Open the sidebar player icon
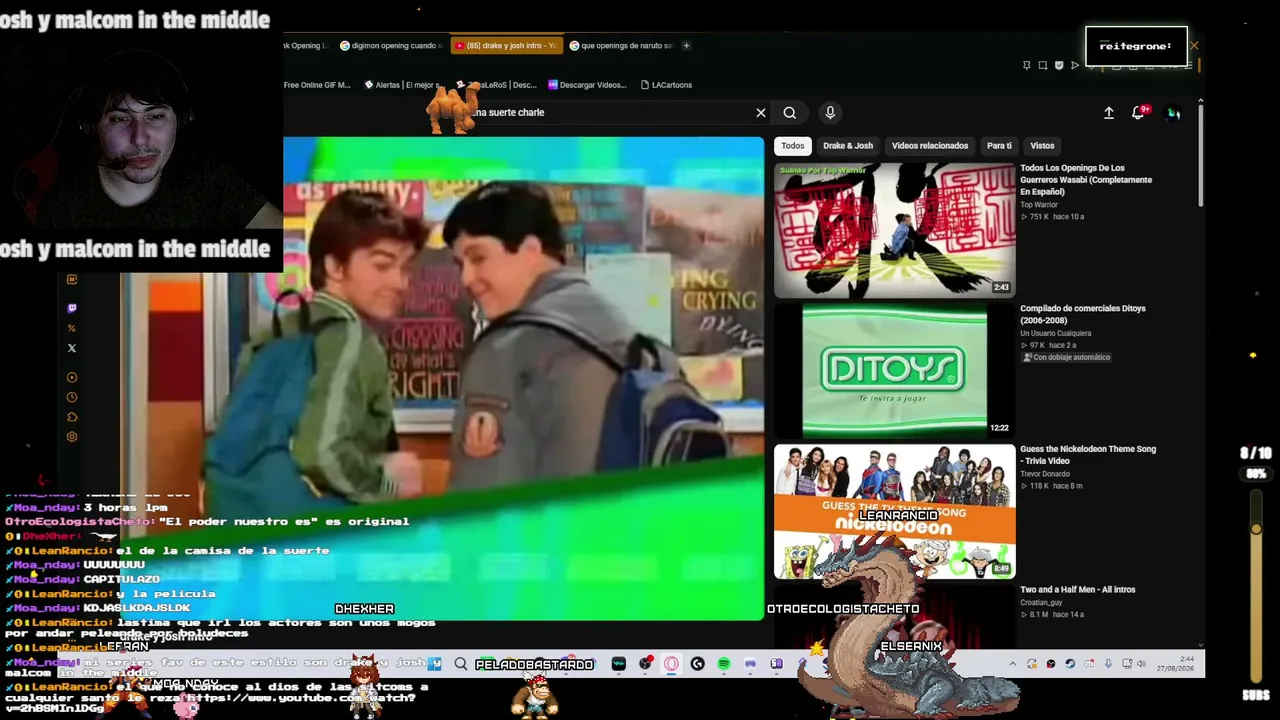 pyautogui.click(x=71, y=377)
